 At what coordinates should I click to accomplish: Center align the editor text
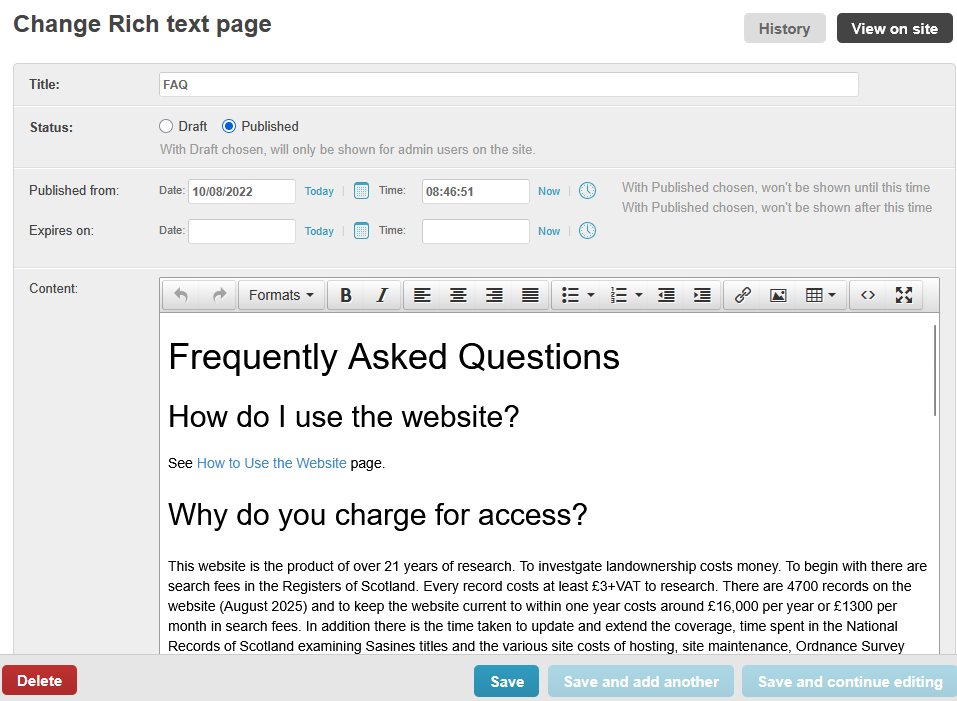458,295
